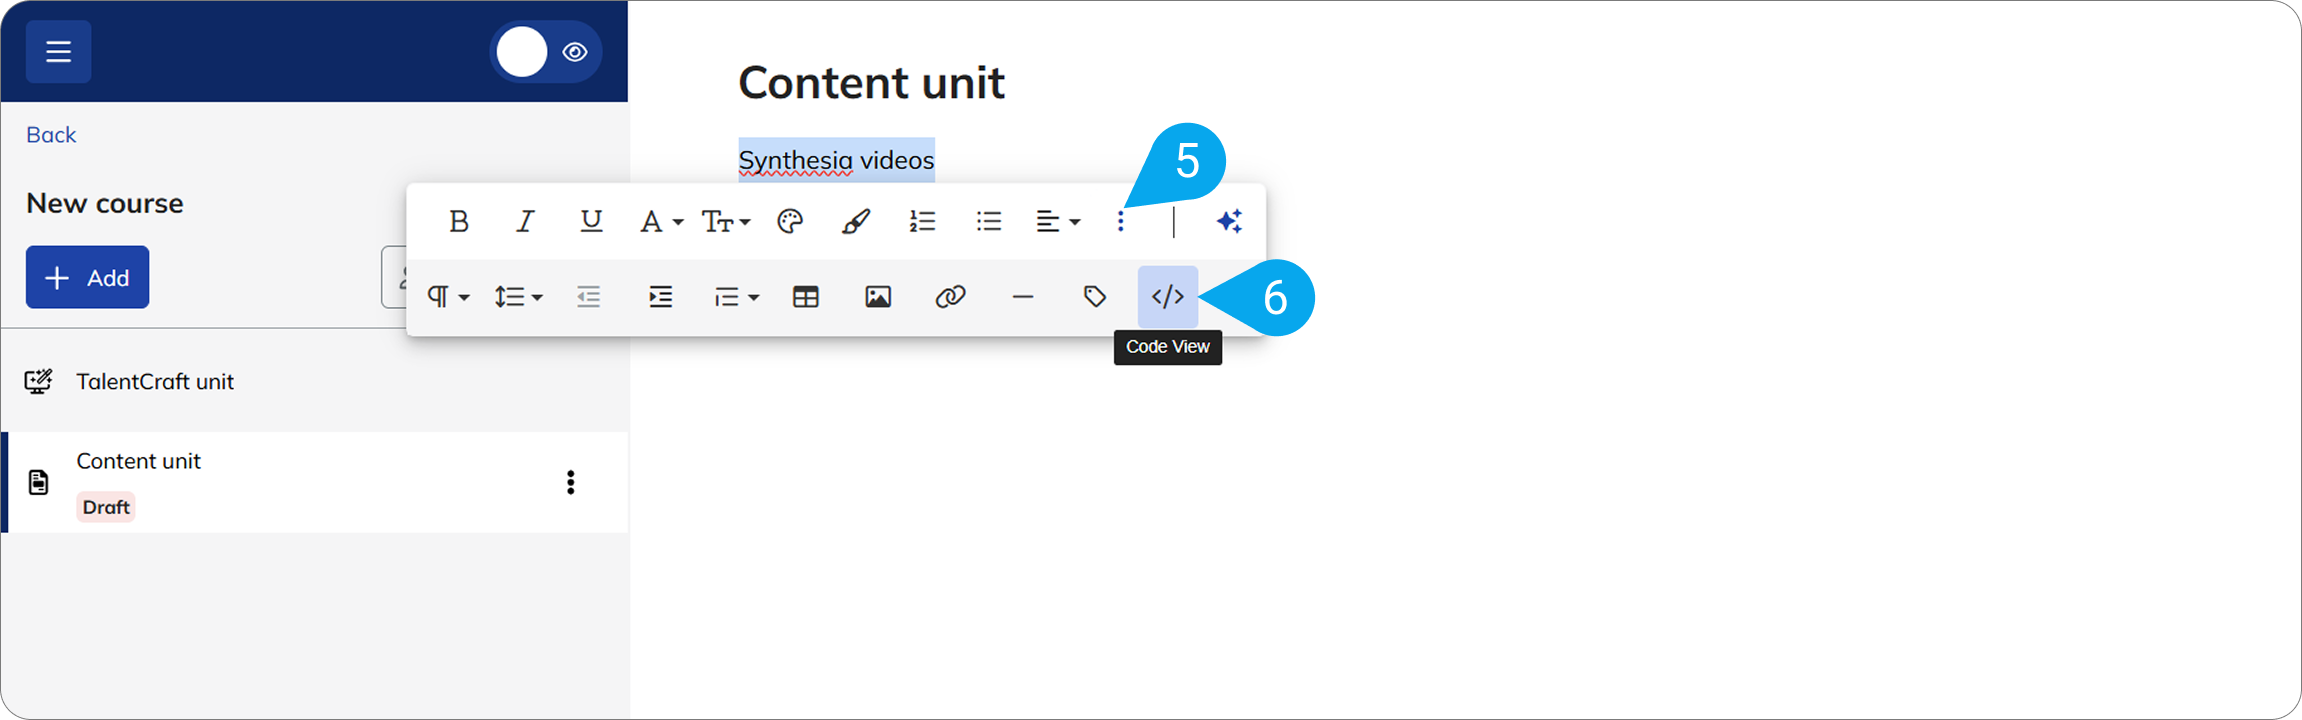Open the paragraph format dropdown
This screenshot has height=720, width=2302.
coord(447,297)
